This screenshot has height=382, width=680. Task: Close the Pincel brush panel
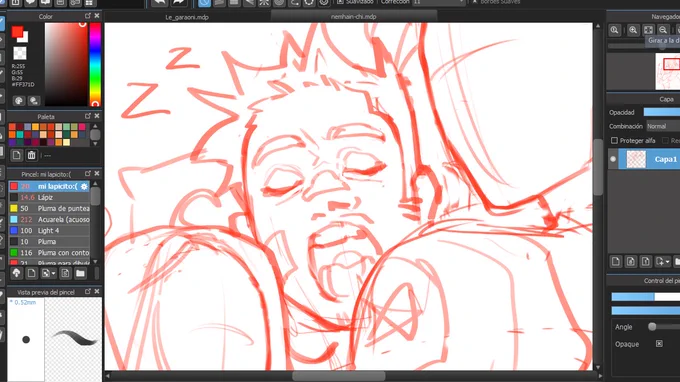(x=97, y=173)
